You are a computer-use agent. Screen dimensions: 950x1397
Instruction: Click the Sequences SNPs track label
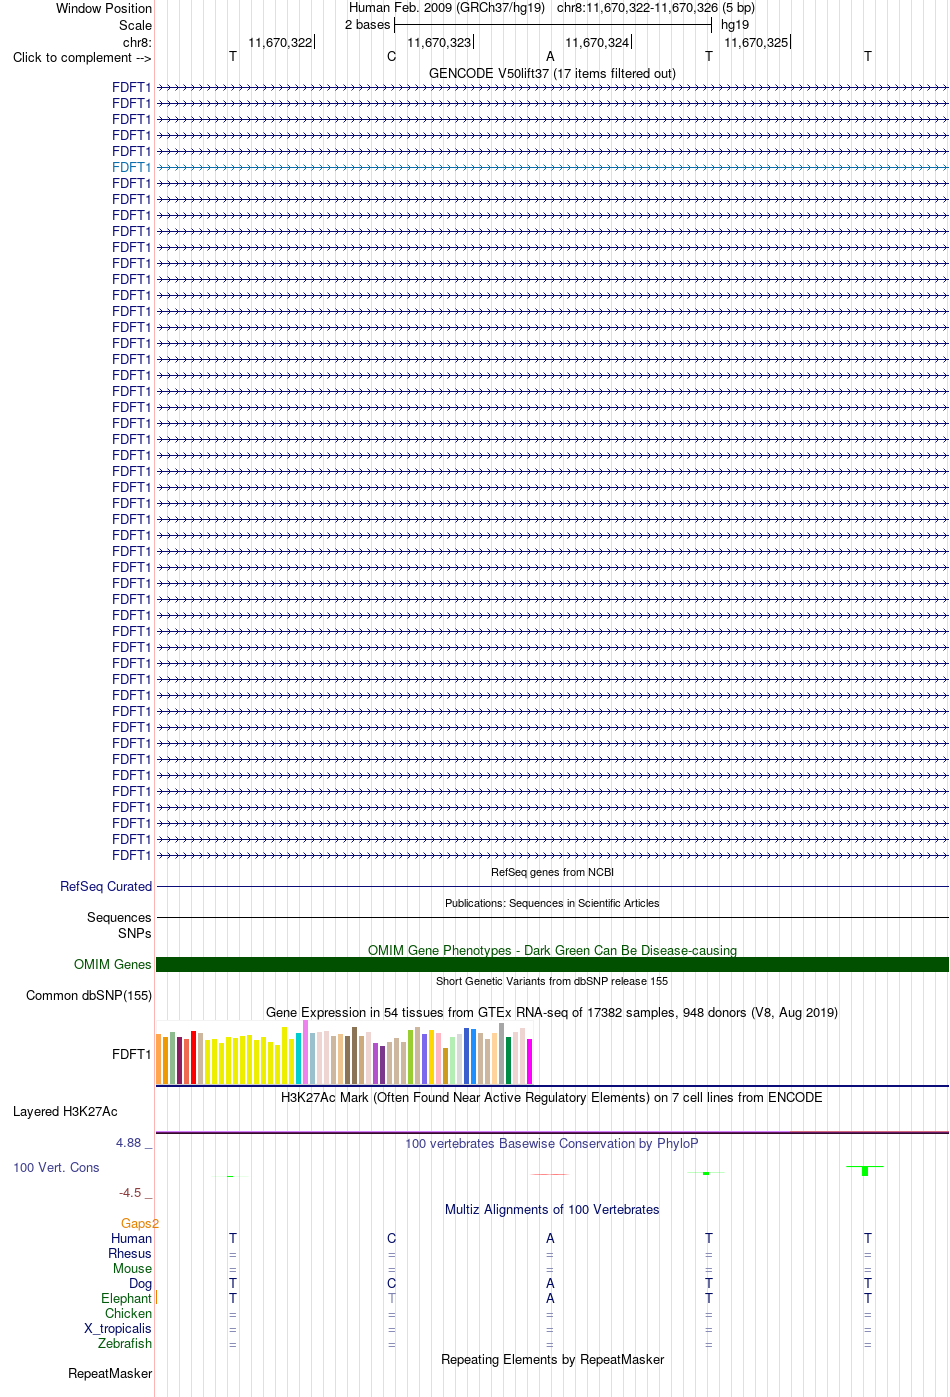(x=119, y=925)
